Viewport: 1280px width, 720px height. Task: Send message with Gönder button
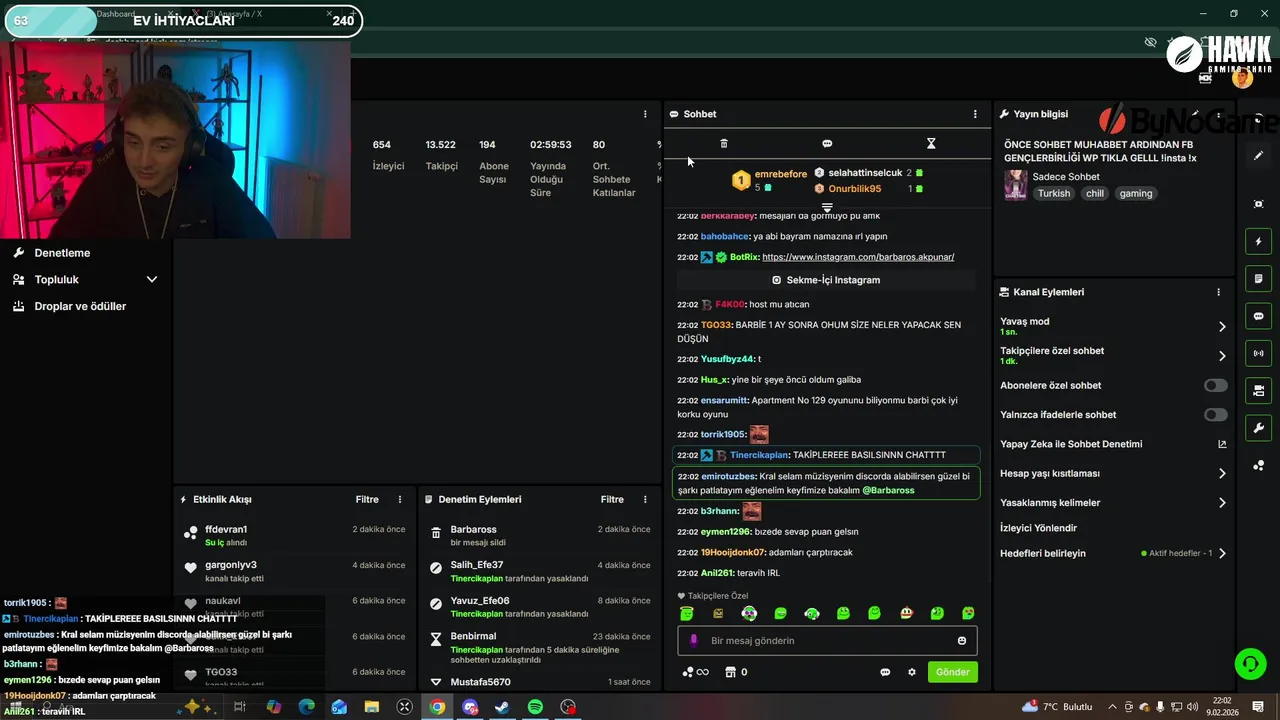(952, 672)
